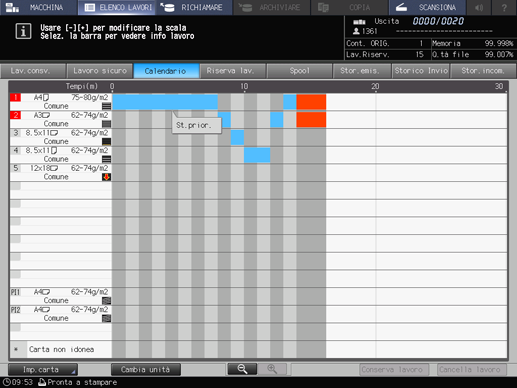Click tray 3 paper level icon
The height and width of the screenshot is (388, 517).
click(x=106, y=141)
